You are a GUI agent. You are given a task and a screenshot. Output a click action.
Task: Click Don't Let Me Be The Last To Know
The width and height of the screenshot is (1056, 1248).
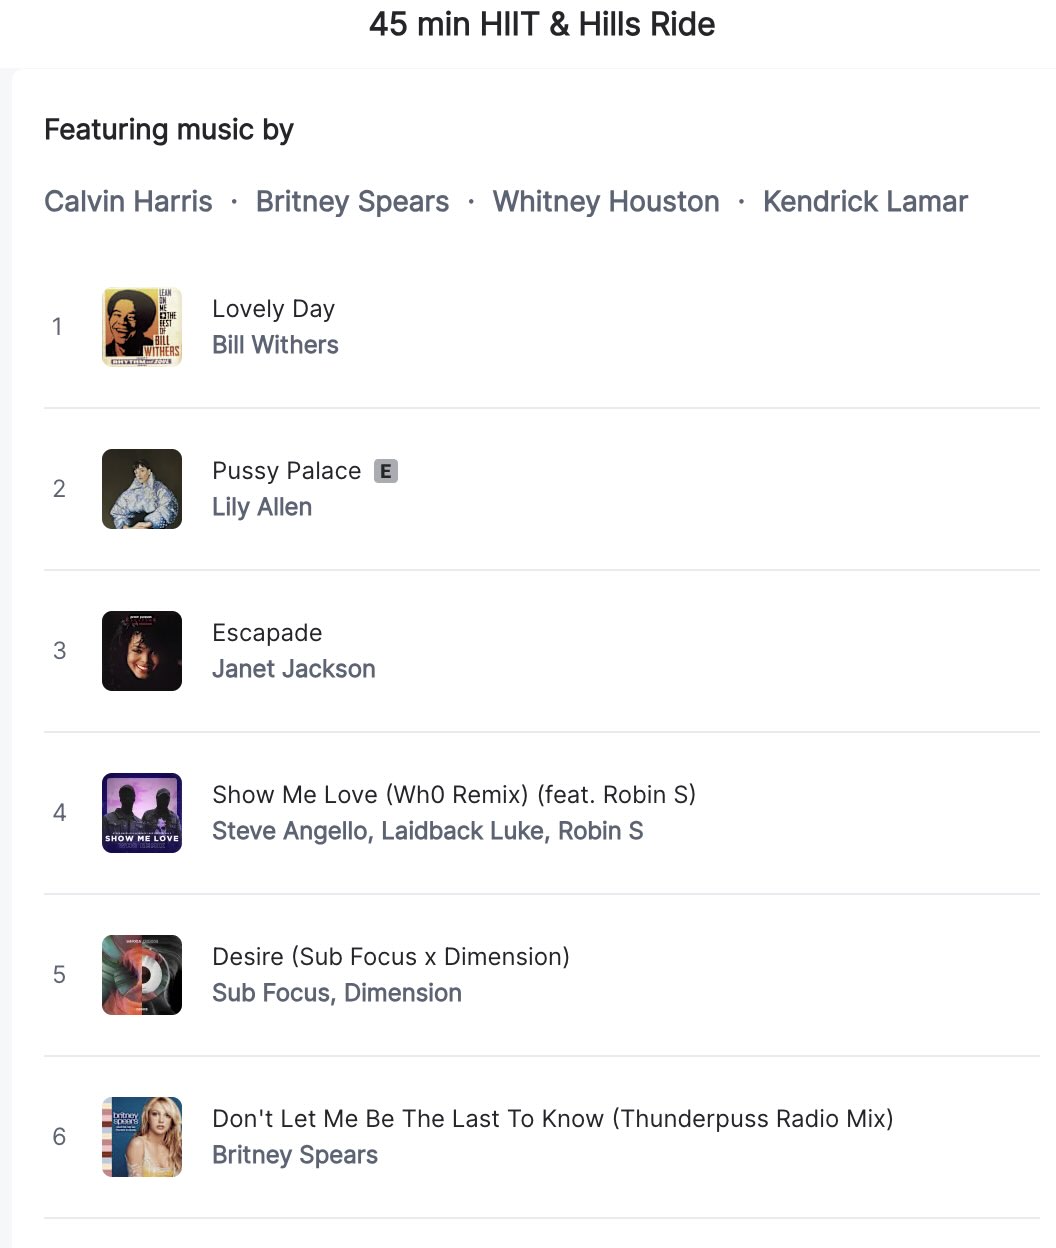click(x=552, y=1118)
